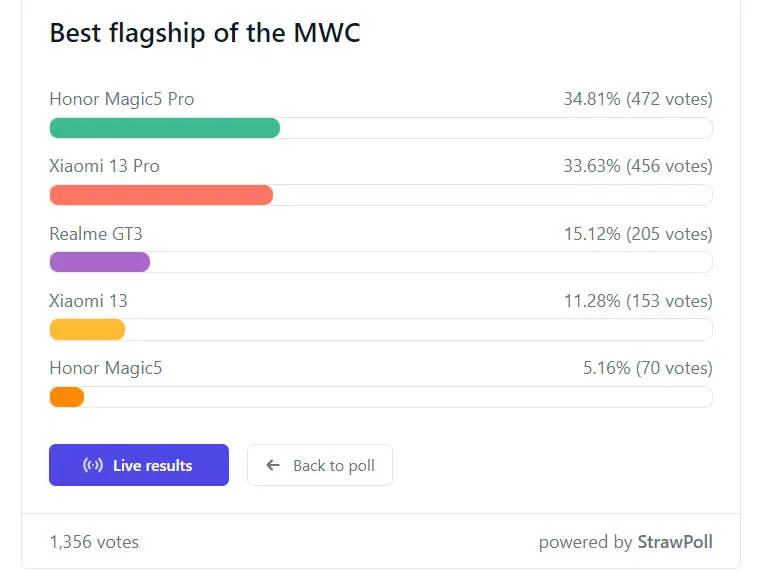Click the orange Honor Magic5 bar
The height and width of the screenshot is (579, 764).
[x=67, y=397]
